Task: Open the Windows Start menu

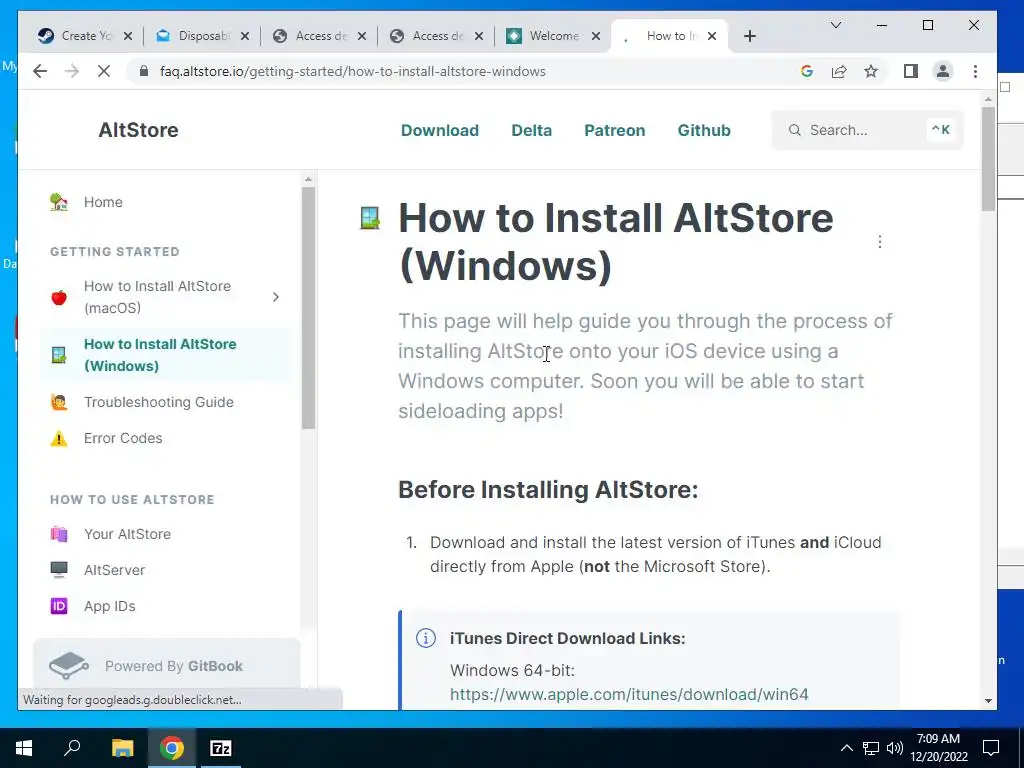Action: point(24,748)
